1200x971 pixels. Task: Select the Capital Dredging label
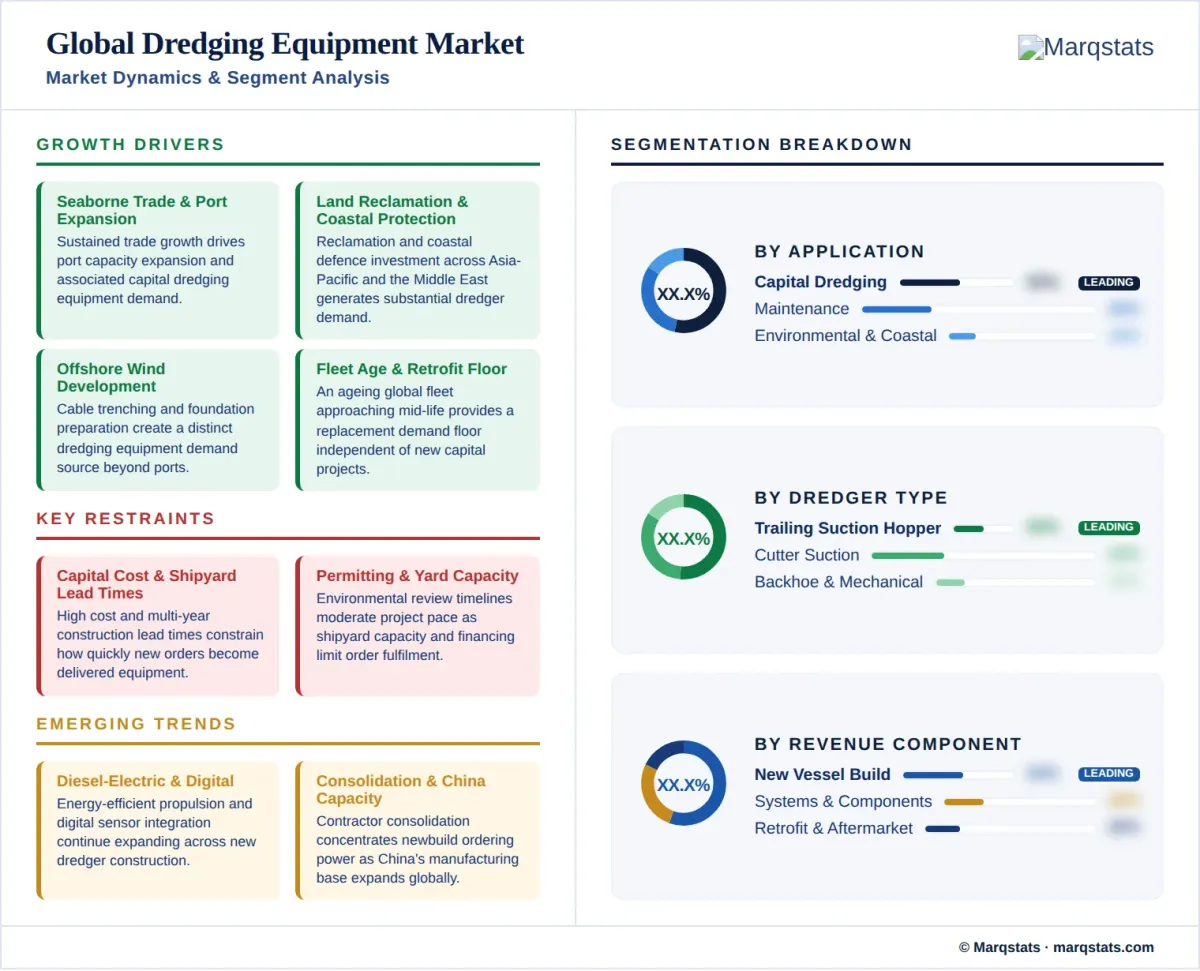[821, 282]
